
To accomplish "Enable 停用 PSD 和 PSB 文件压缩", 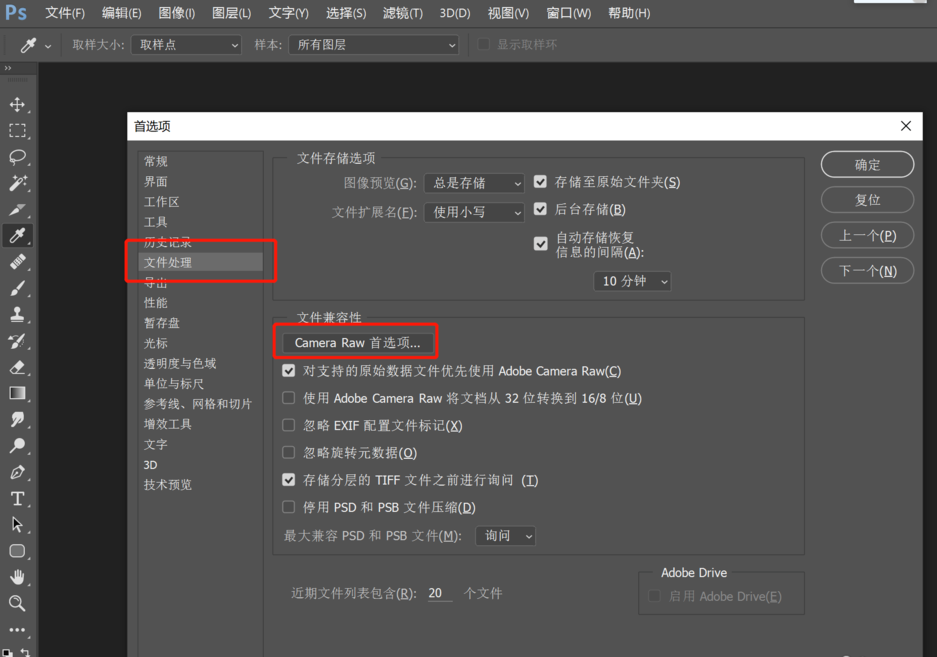I will [289, 507].
